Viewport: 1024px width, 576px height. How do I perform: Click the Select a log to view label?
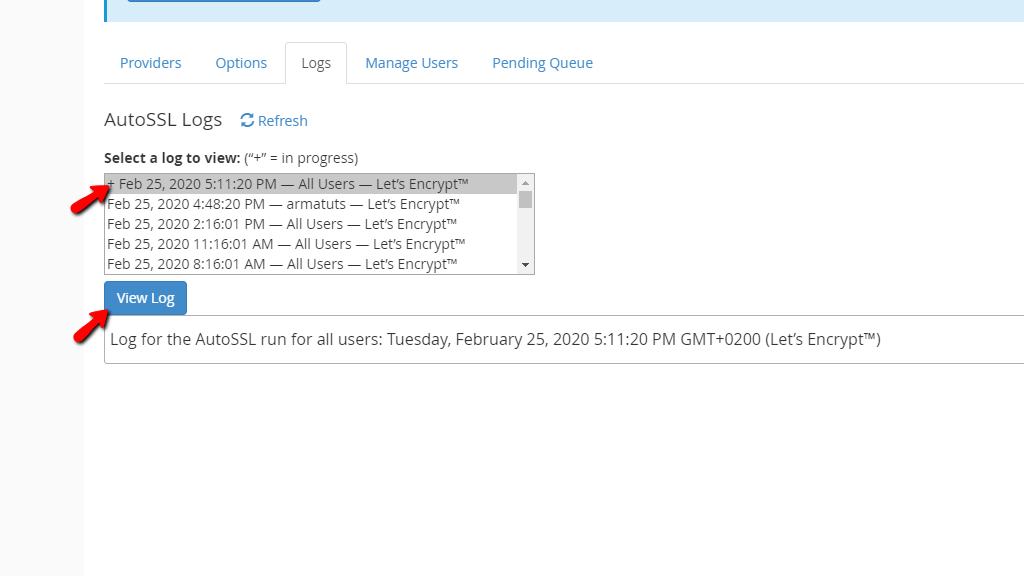pos(170,157)
